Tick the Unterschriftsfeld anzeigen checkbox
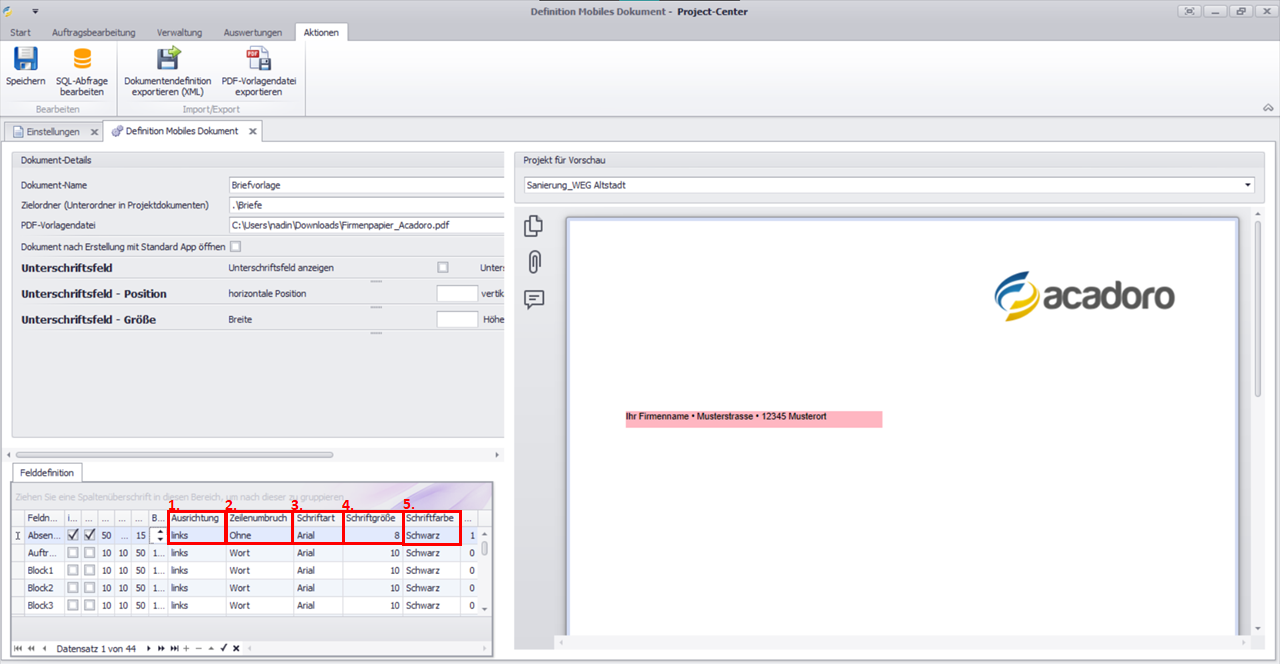This screenshot has height=664, width=1280. click(443, 268)
